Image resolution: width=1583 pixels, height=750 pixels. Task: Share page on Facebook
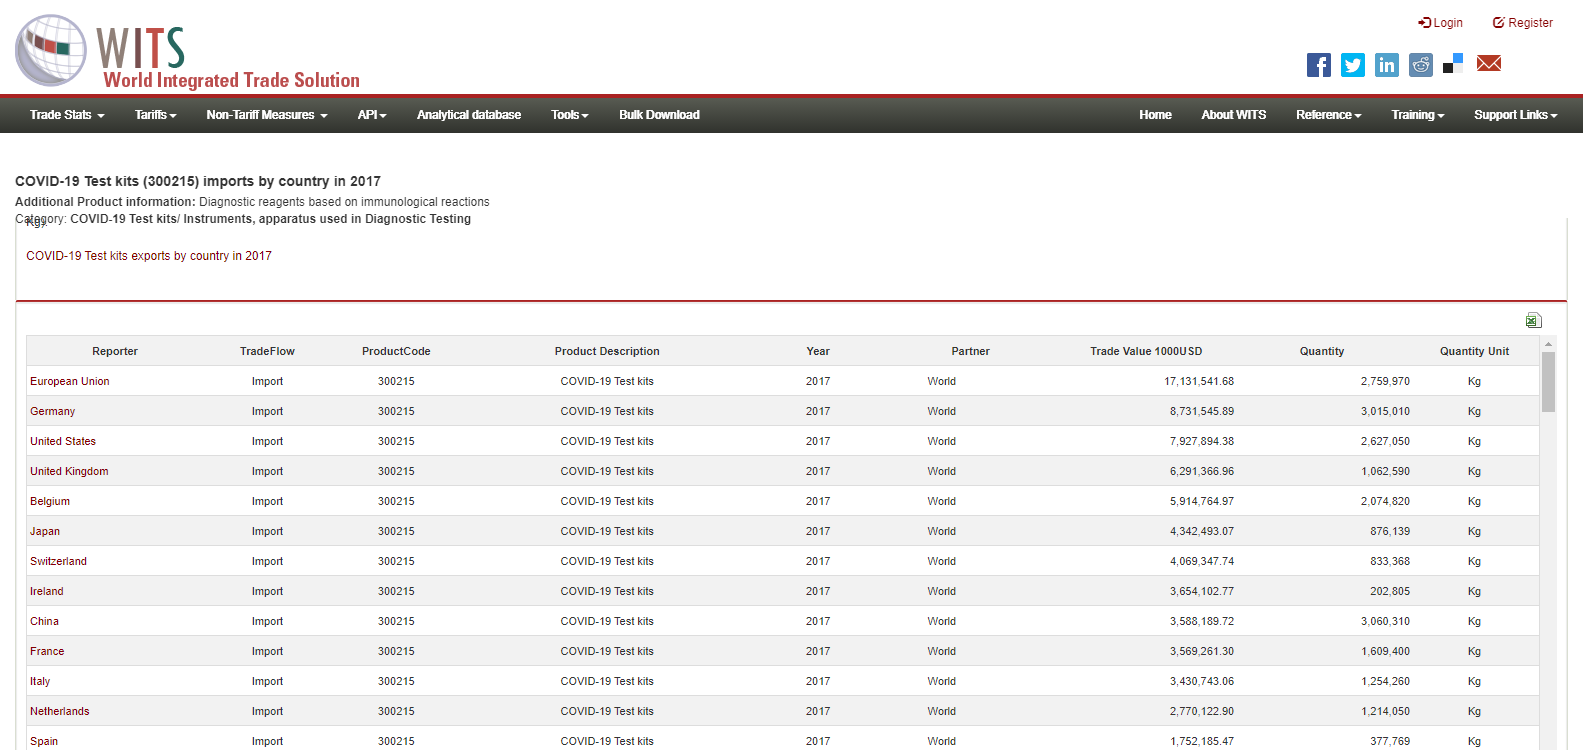[x=1319, y=65]
